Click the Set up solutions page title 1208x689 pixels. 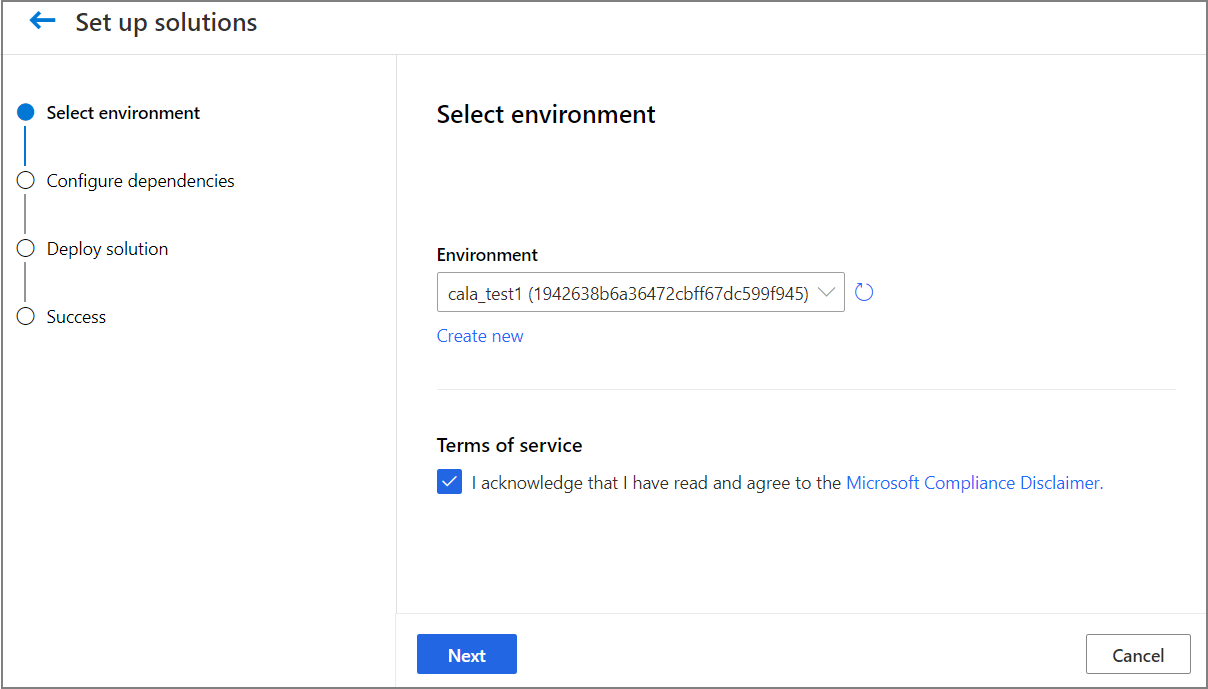pos(166,22)
